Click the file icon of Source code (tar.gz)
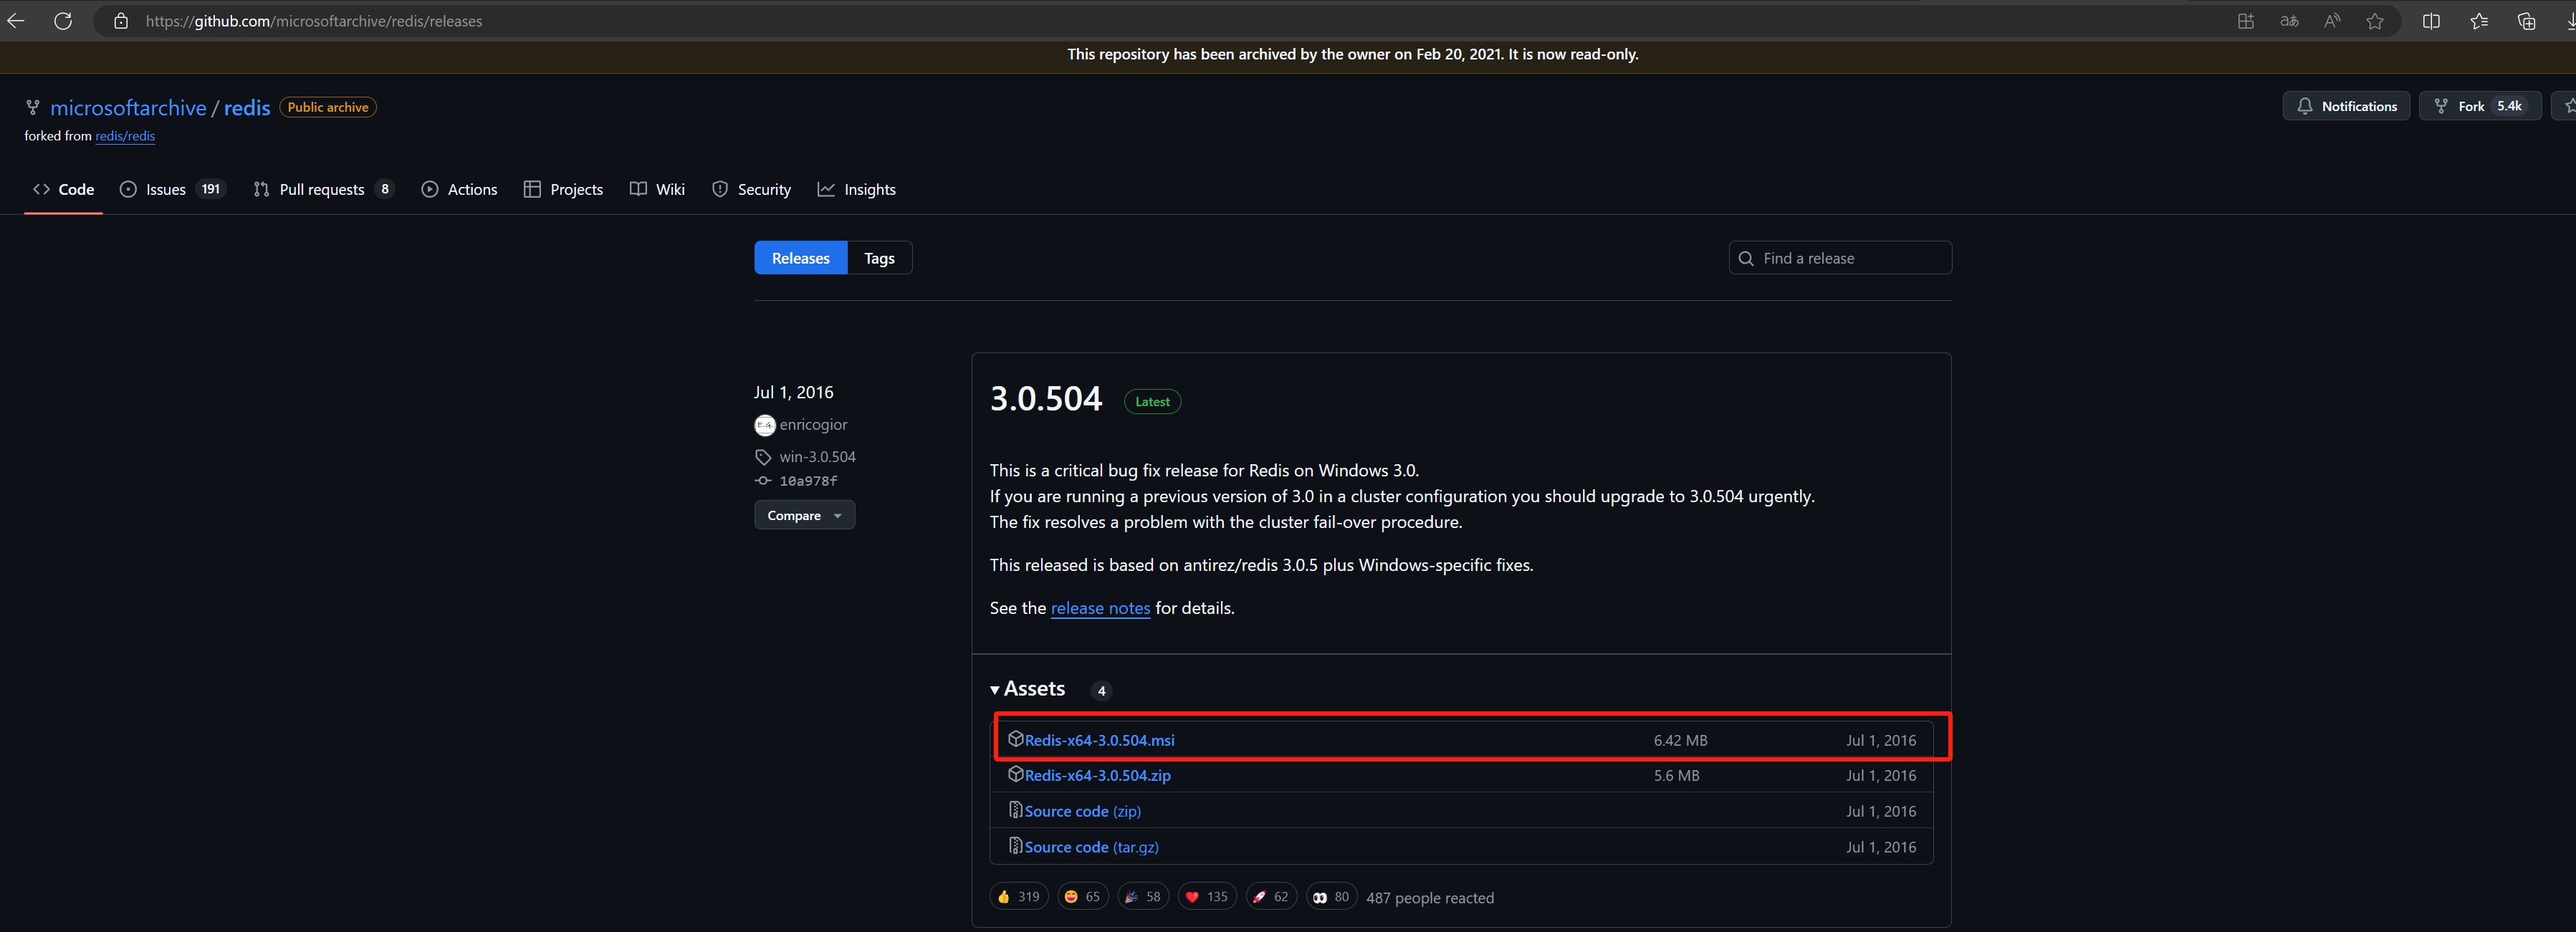Screen dimensions: 2576x932 1015,846
